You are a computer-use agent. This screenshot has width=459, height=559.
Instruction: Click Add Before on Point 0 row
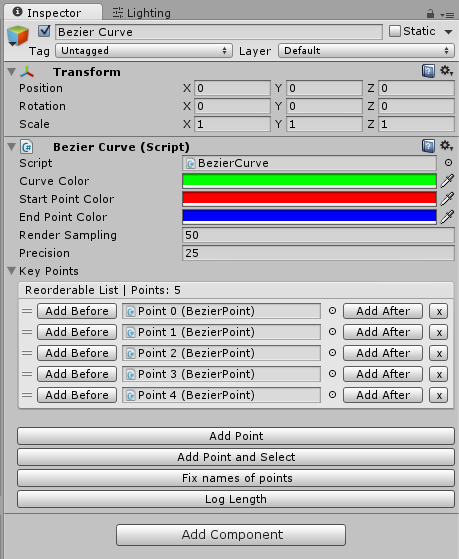(77, 311)
